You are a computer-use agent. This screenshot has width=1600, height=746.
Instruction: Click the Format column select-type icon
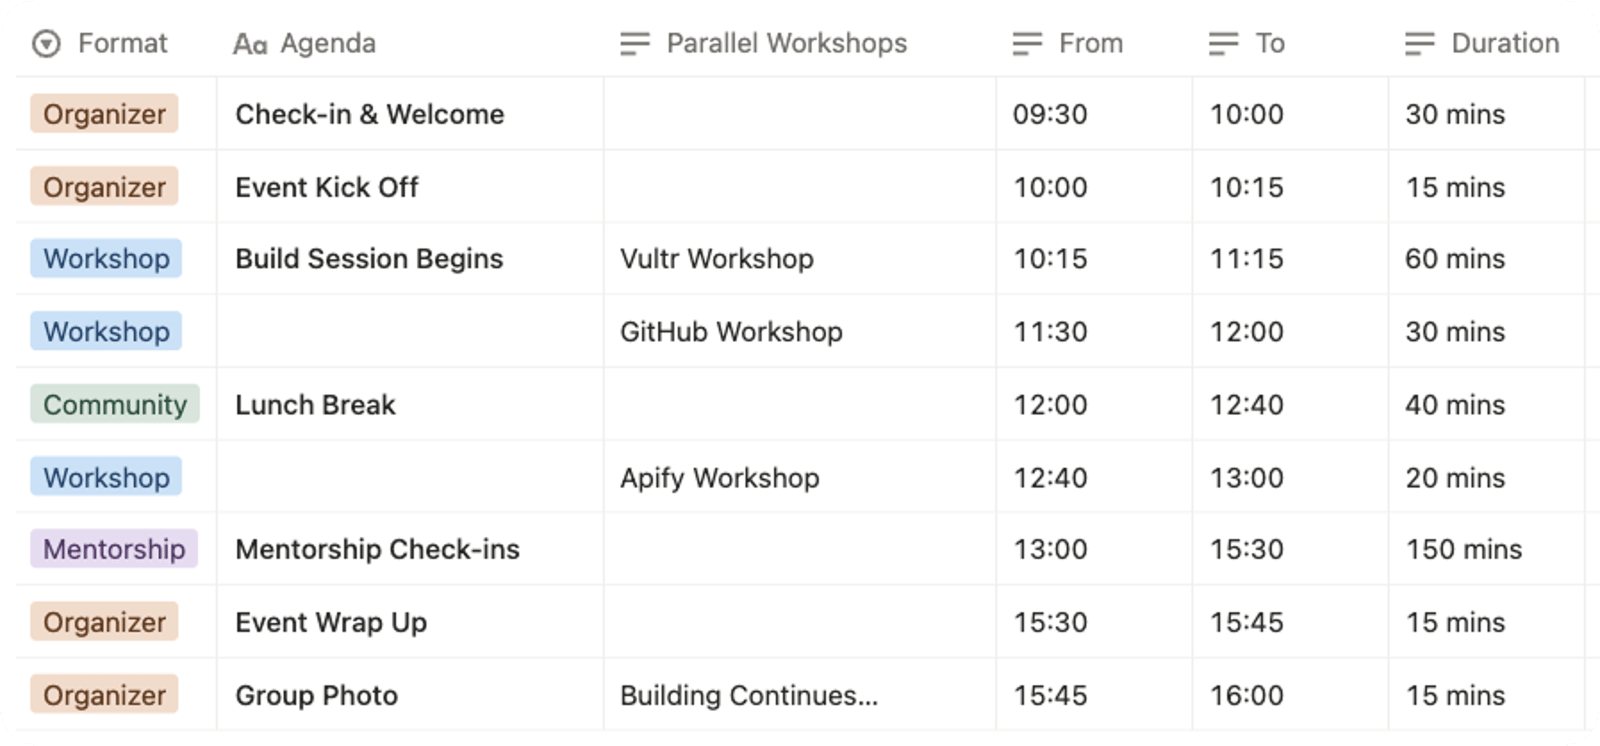(46, 44)
